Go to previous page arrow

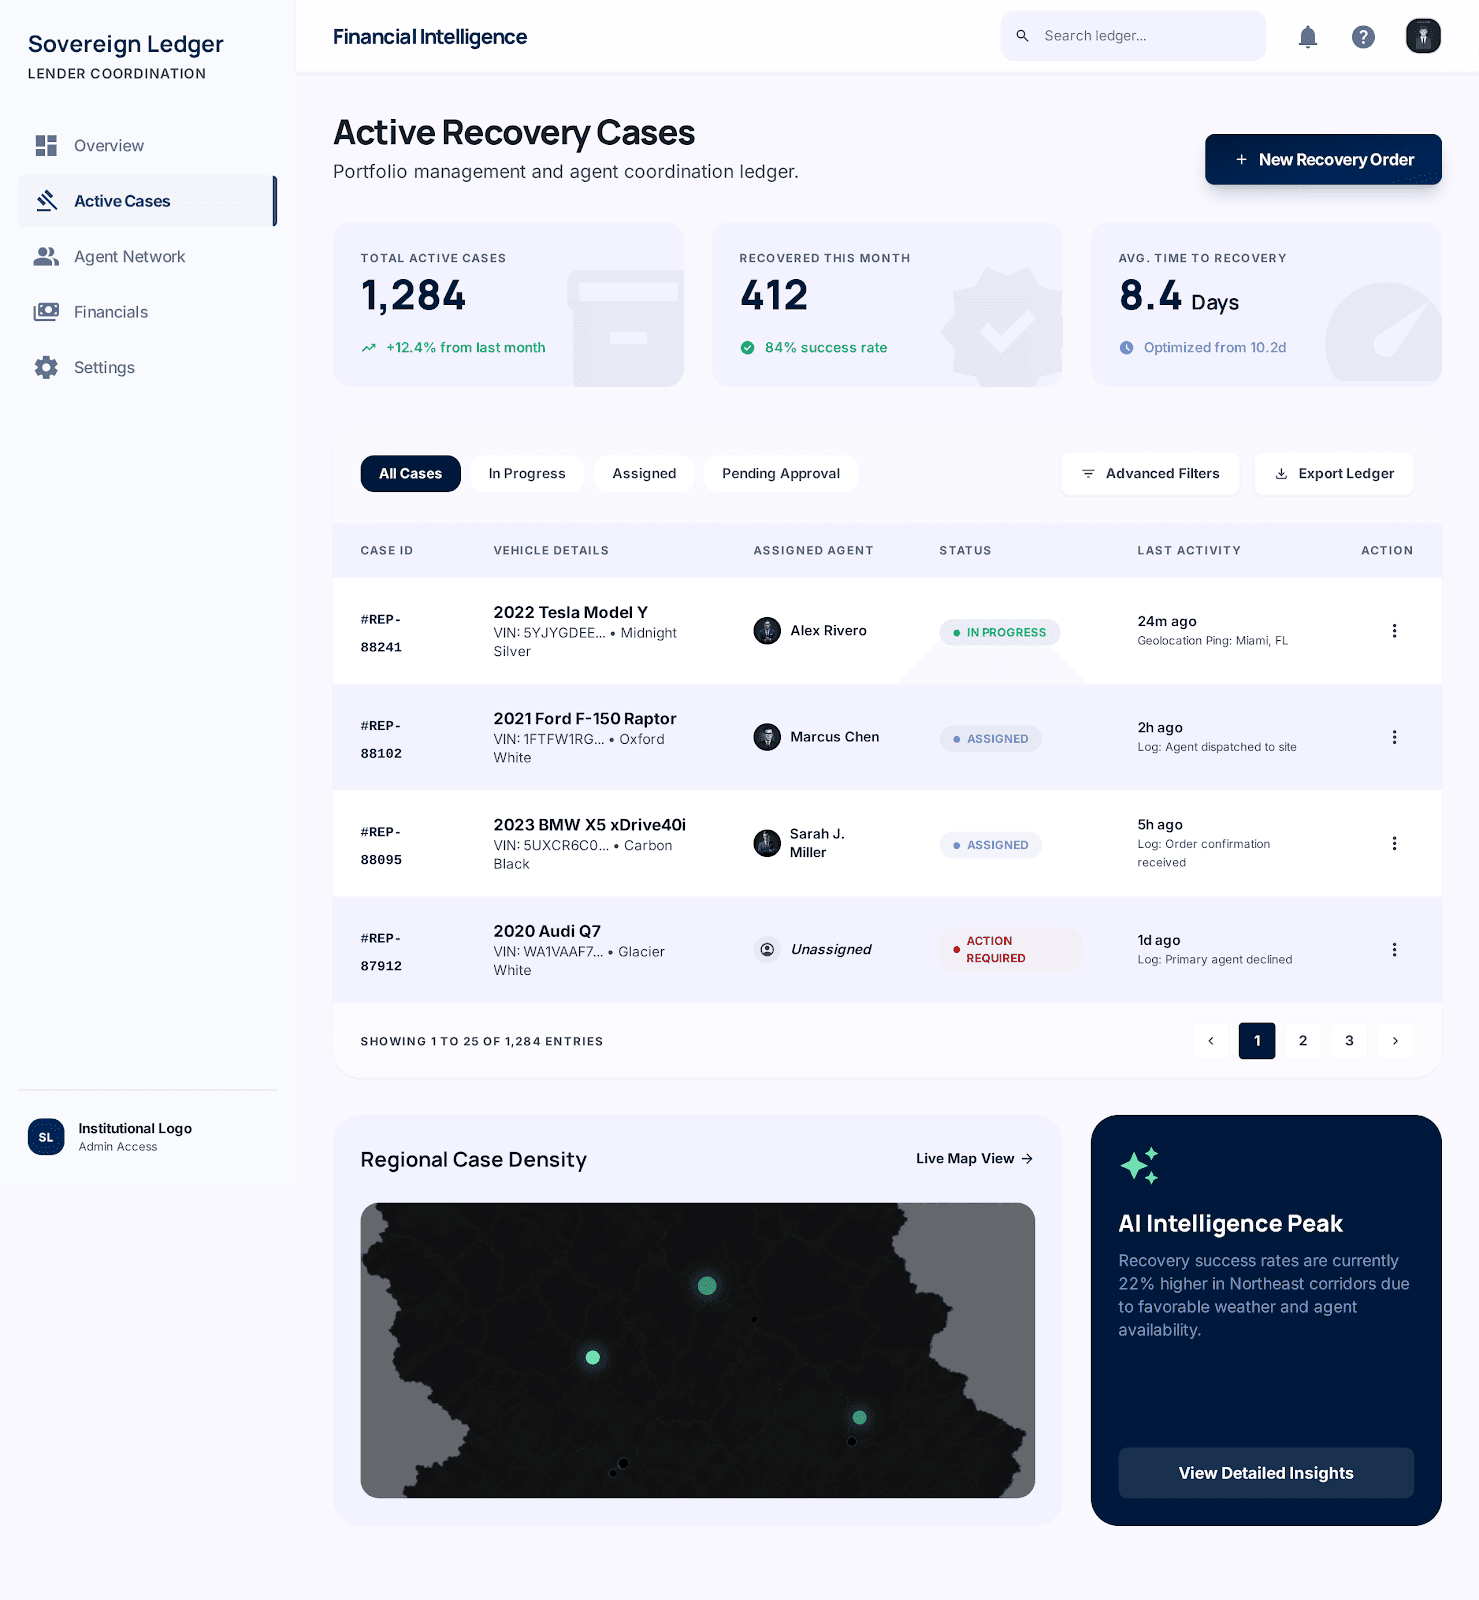tap(1211, 1041)
